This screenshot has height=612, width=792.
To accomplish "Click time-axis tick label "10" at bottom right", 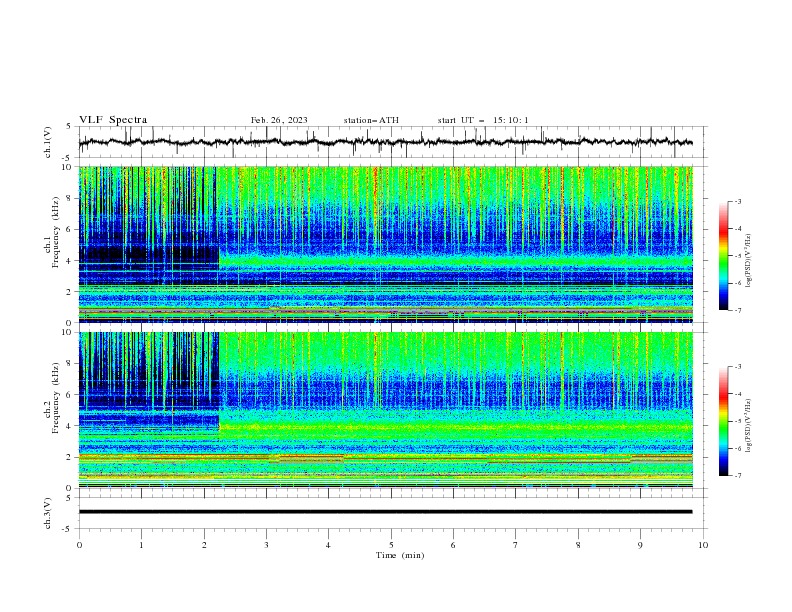I will [703, 545].
